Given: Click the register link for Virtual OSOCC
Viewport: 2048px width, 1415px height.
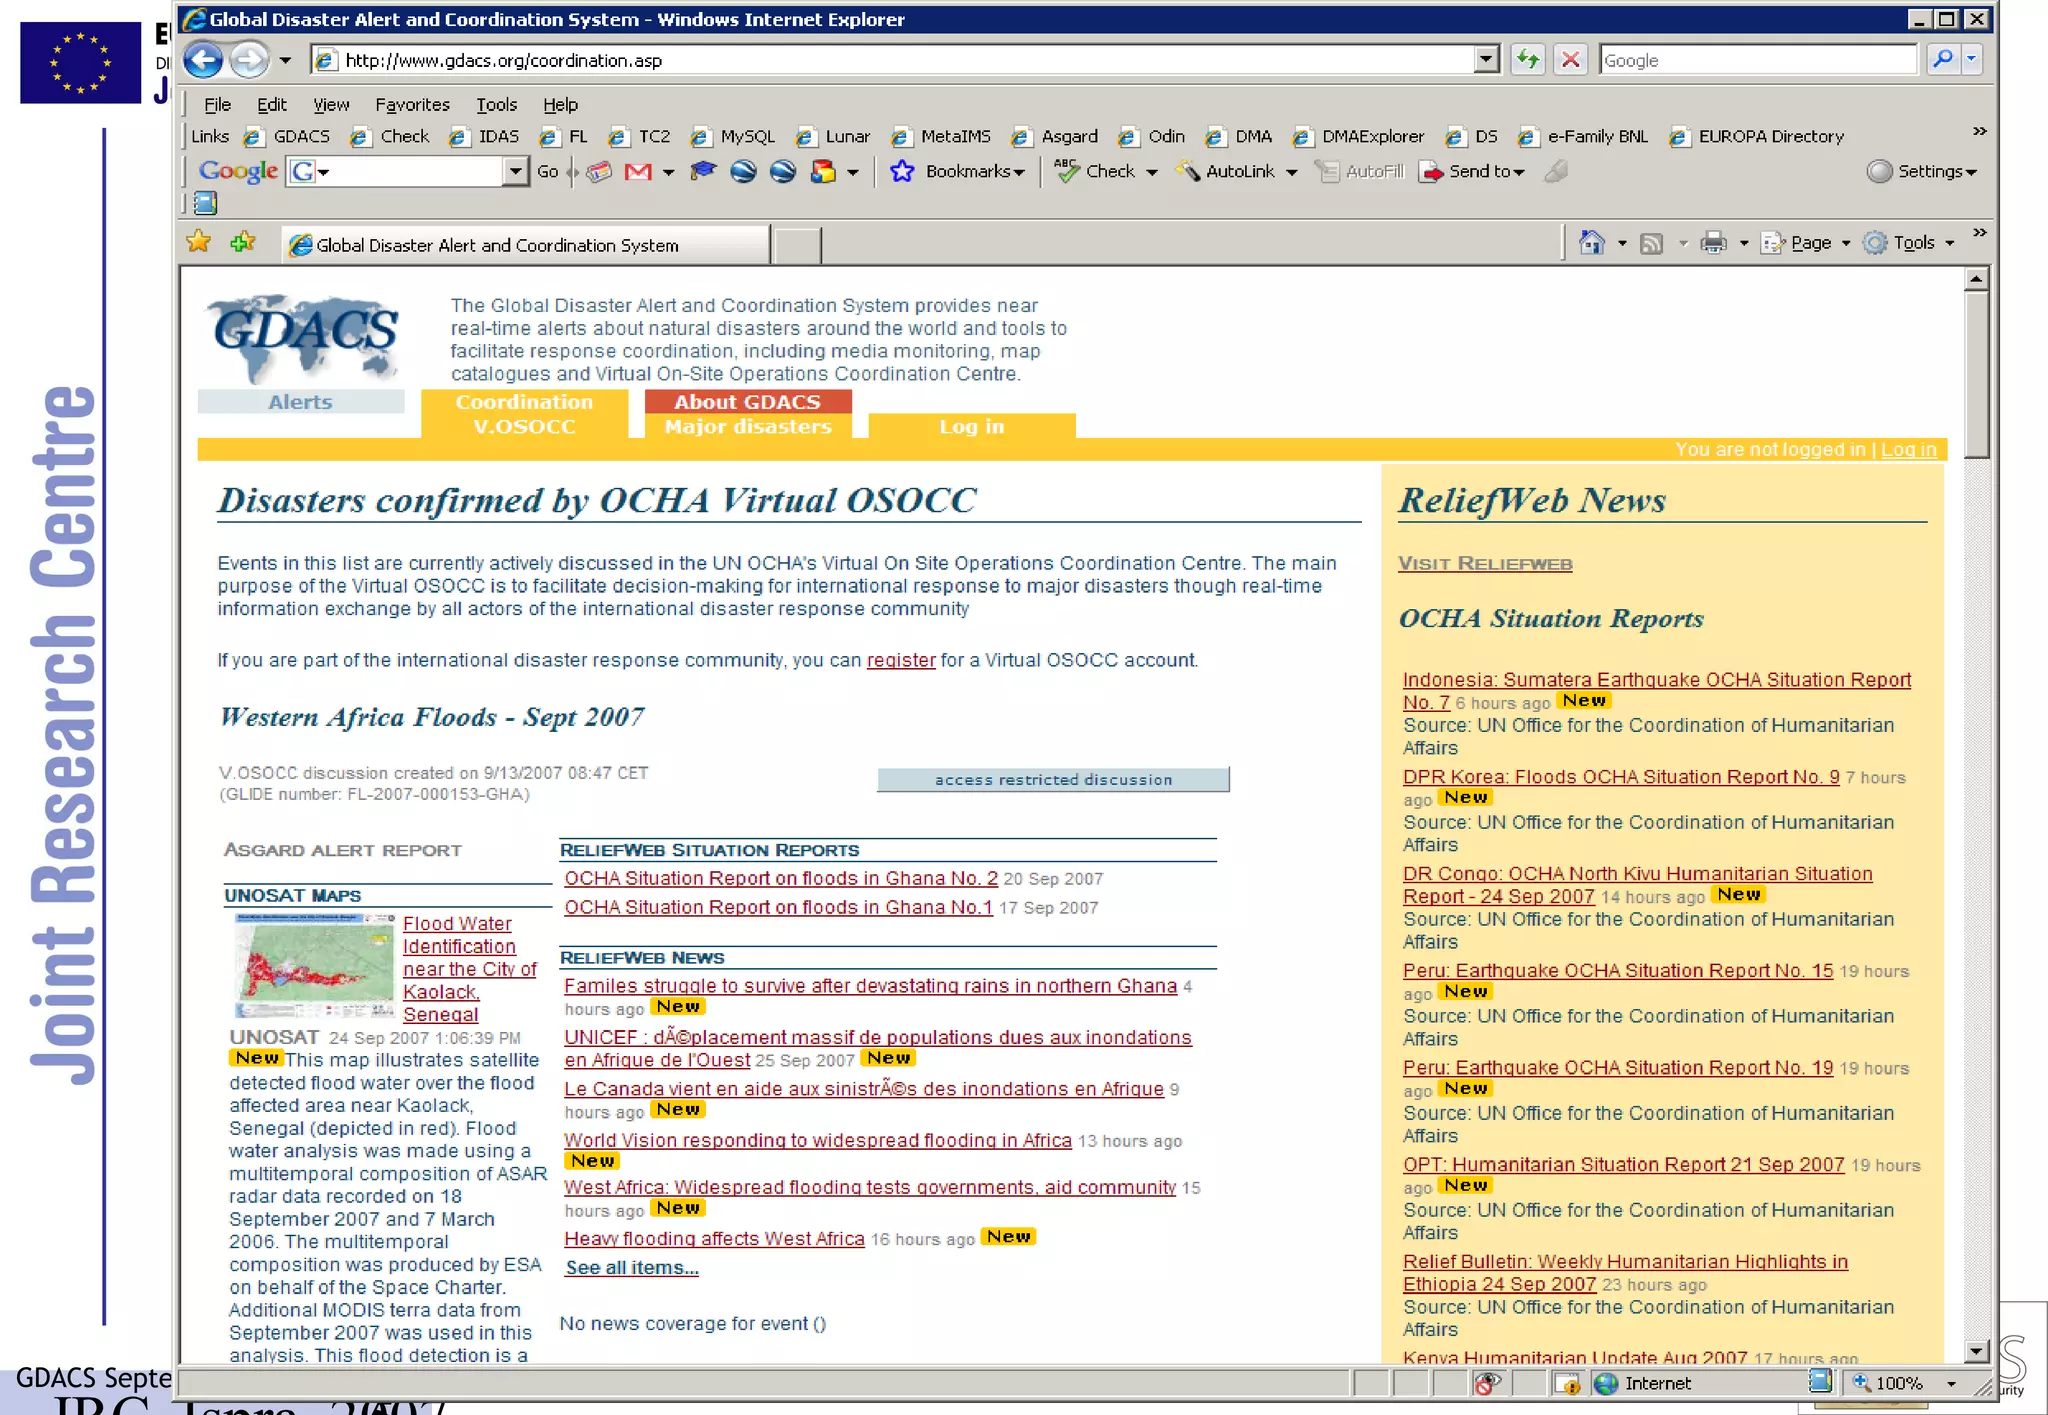Looking at the screenshot, I should point(900,661).
